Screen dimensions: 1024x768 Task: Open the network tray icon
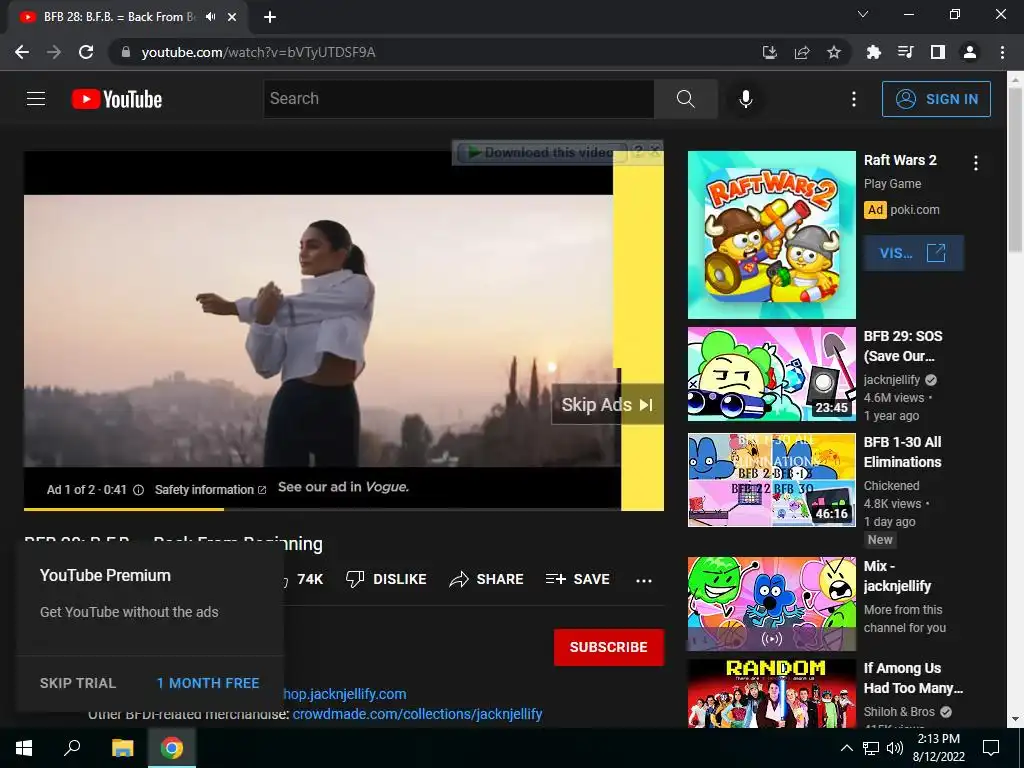tap(871, 748)
